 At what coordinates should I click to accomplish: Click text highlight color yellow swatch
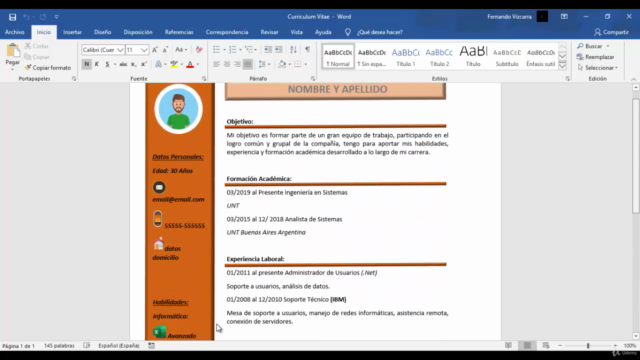pos(174,64)
